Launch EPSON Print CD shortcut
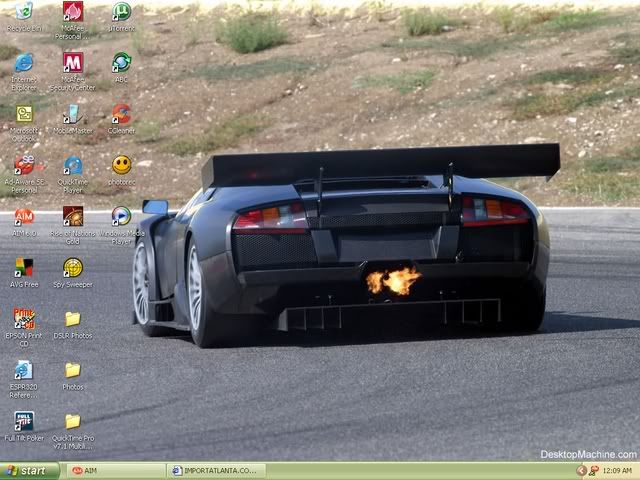640x480 pixels. click(x=24, y=319)
